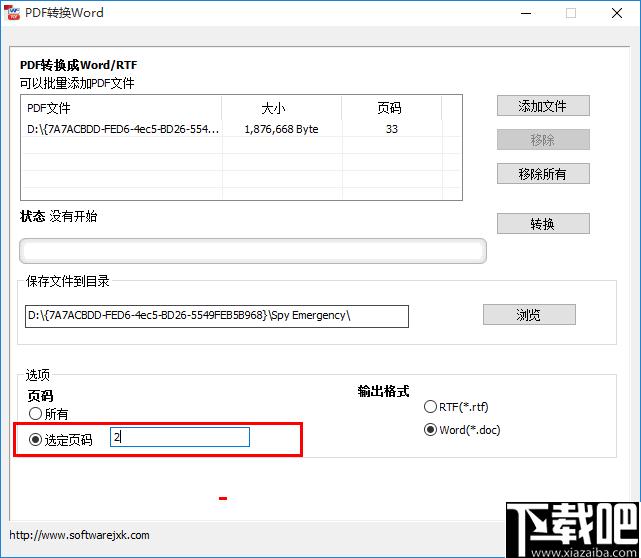
Task: Click the save directory path field
Action: (x=217, y=316)
